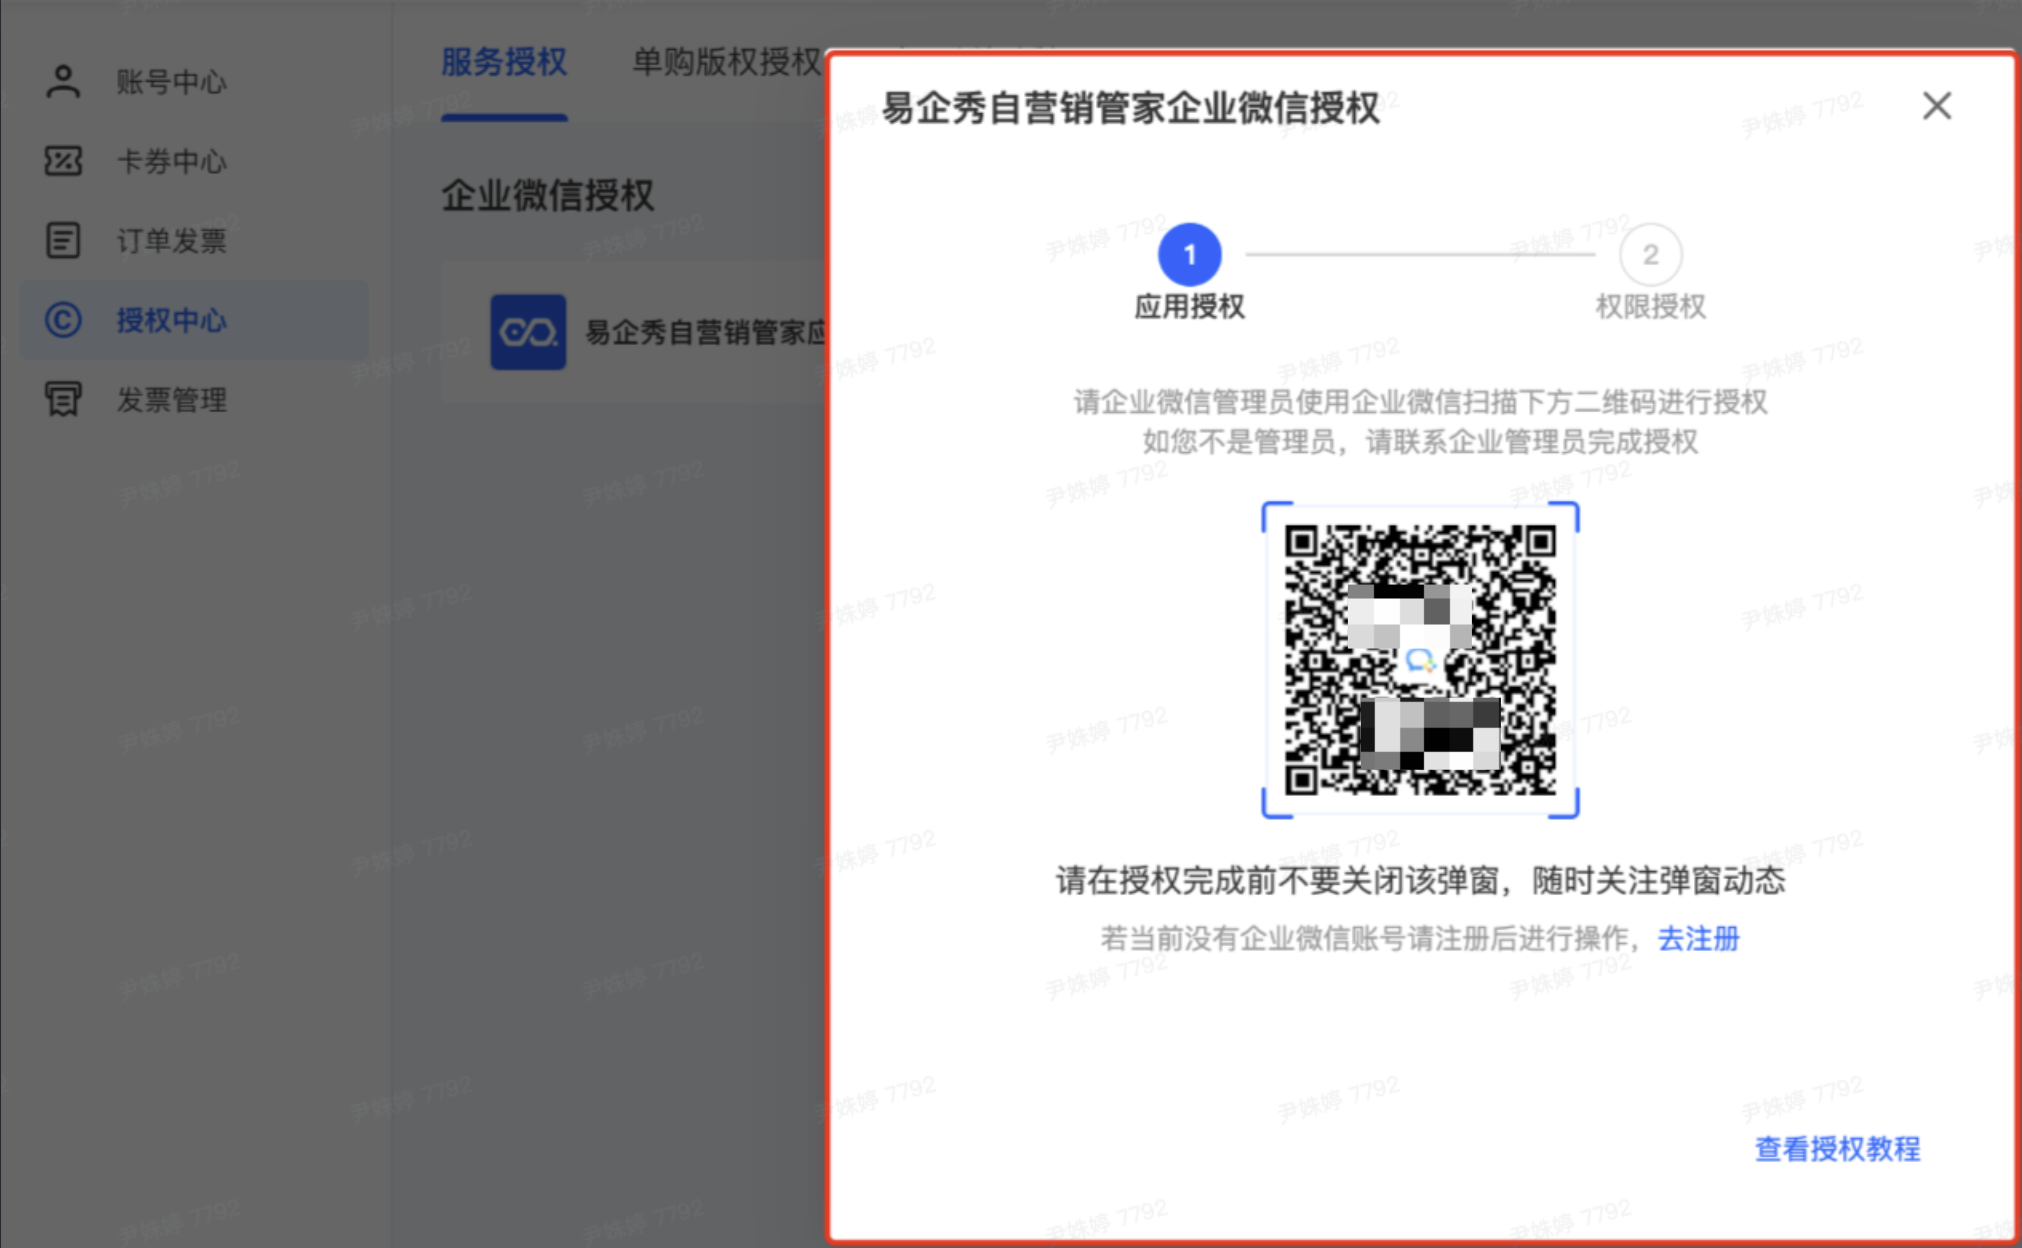Click the WeChat Work logo in QR code
Viewport: 2022px width, 1248px height.
click(1420, 660)
